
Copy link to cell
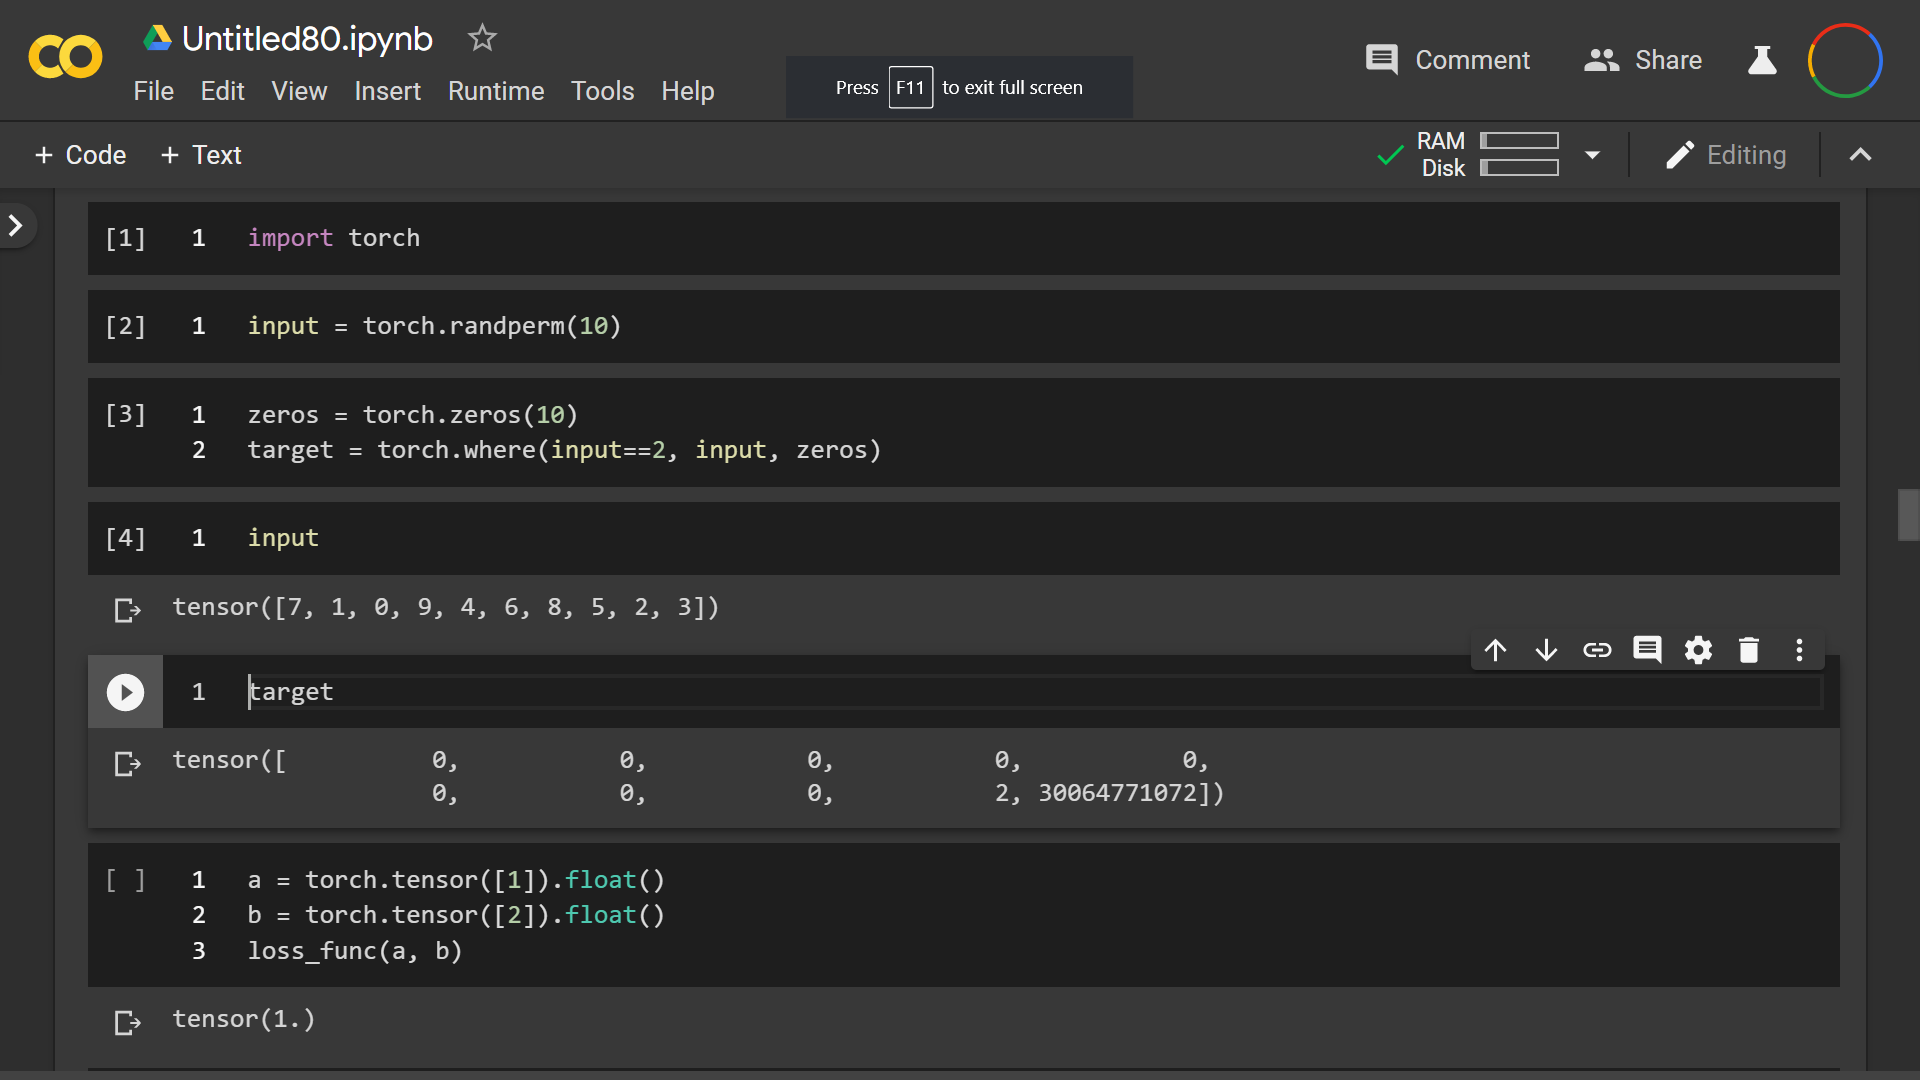pyautogui.click(x=1597, y=650)
